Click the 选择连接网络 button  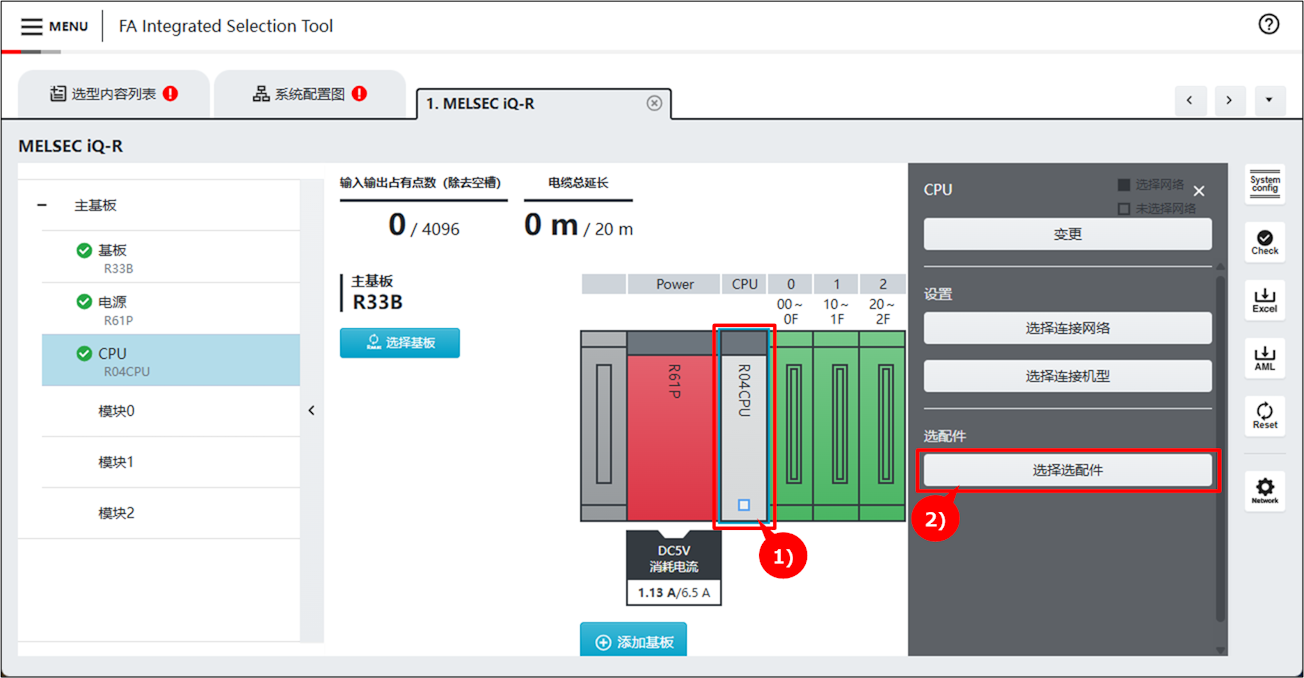pos(1067,328)
